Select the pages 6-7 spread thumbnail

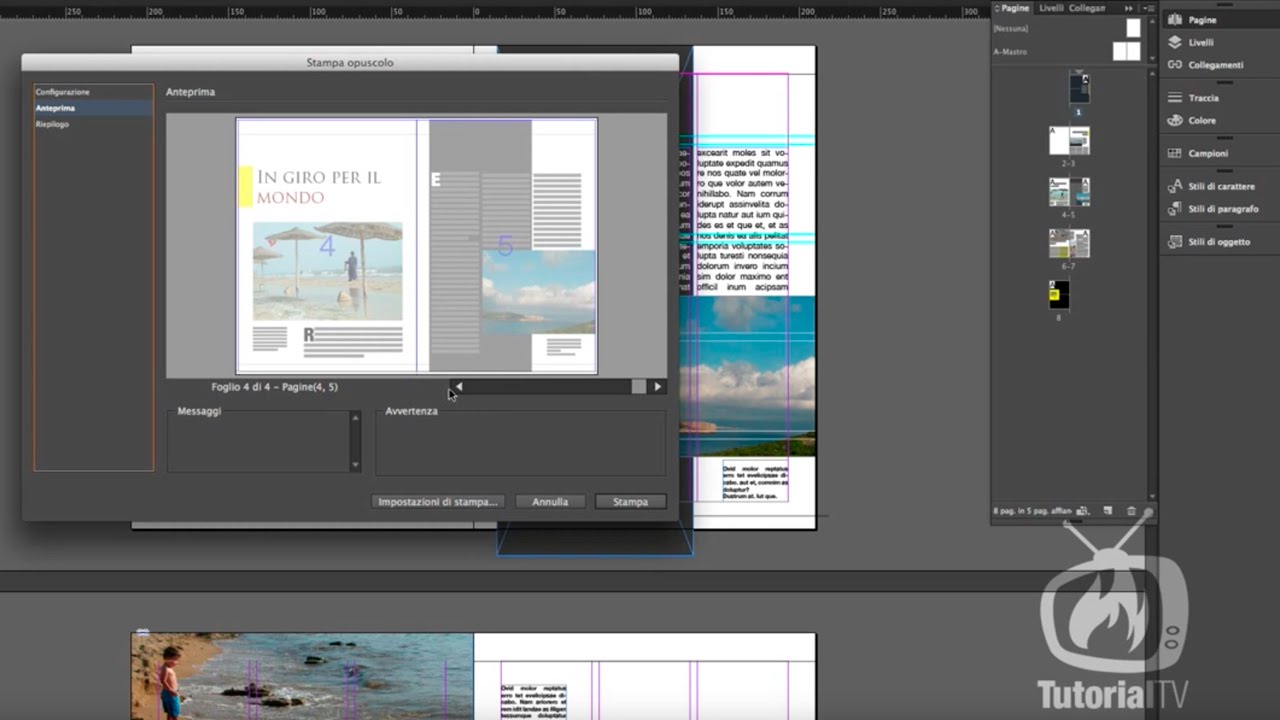1069,244
